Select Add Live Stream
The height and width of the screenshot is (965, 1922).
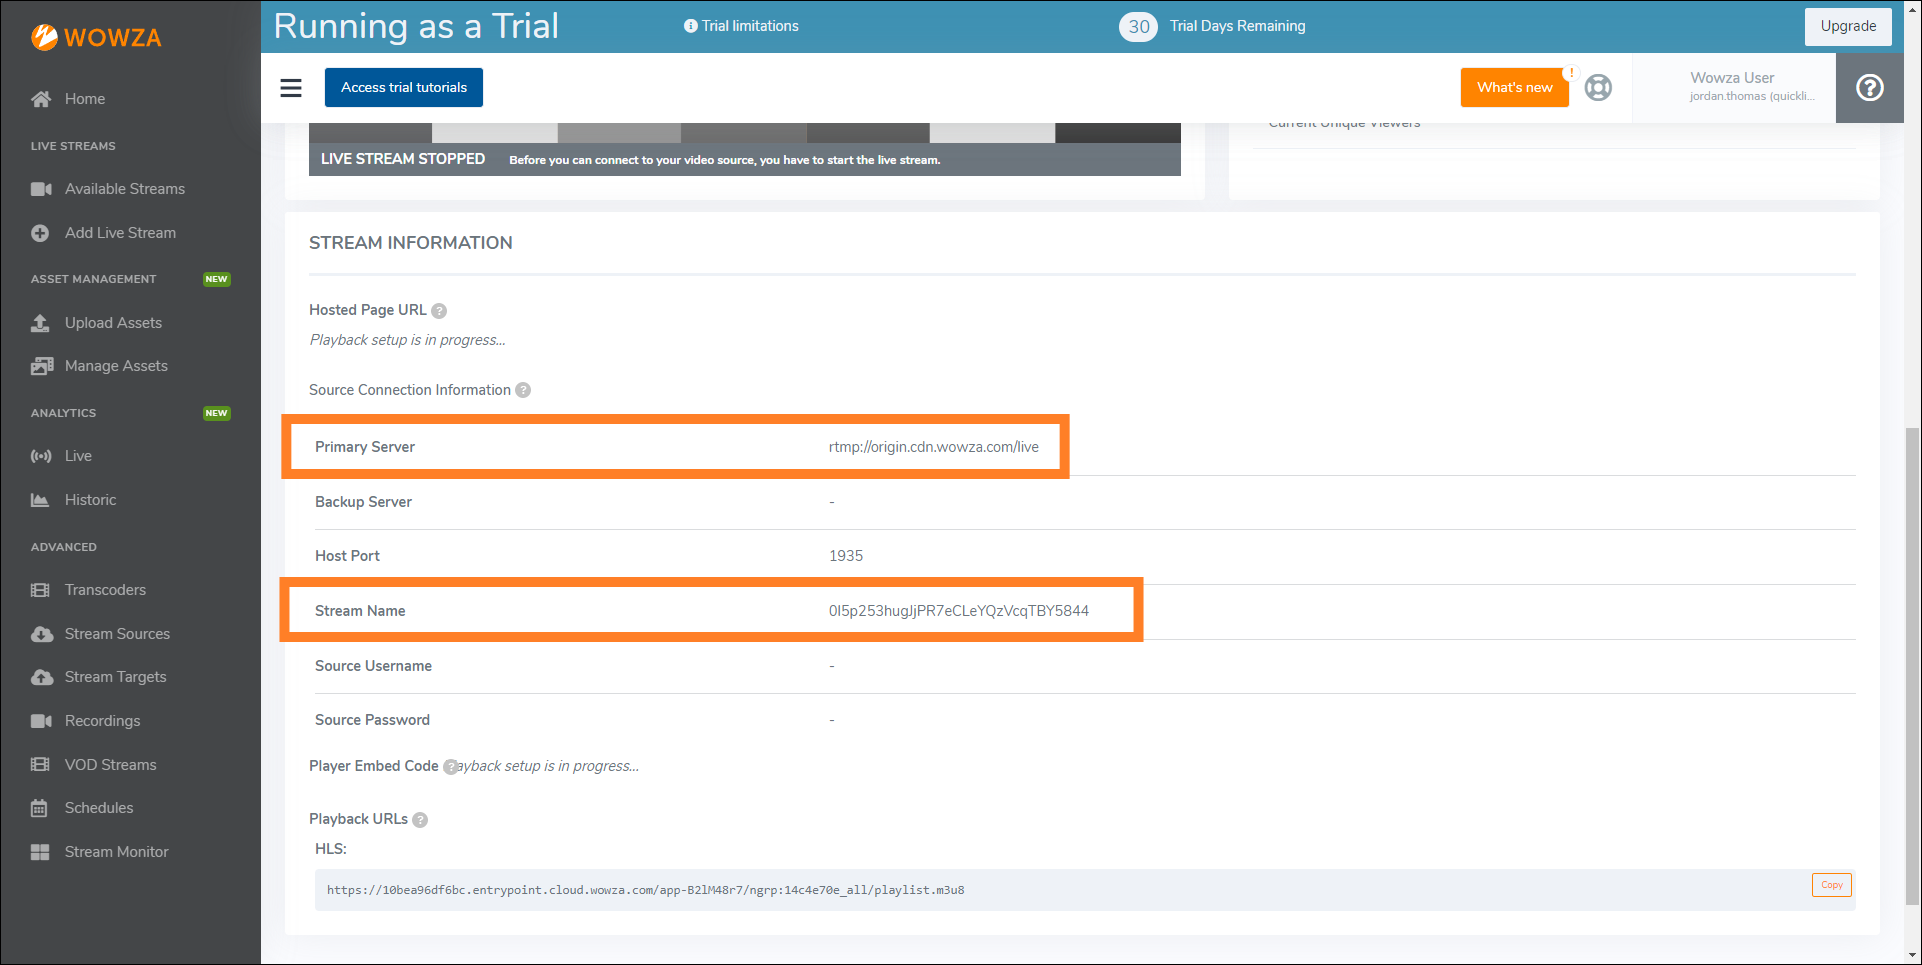[120, 233]
